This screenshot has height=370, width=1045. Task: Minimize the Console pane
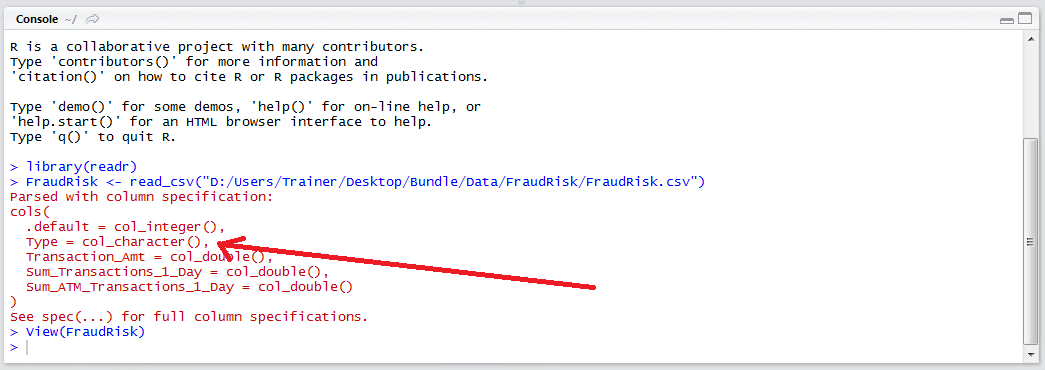point(1007,21)
